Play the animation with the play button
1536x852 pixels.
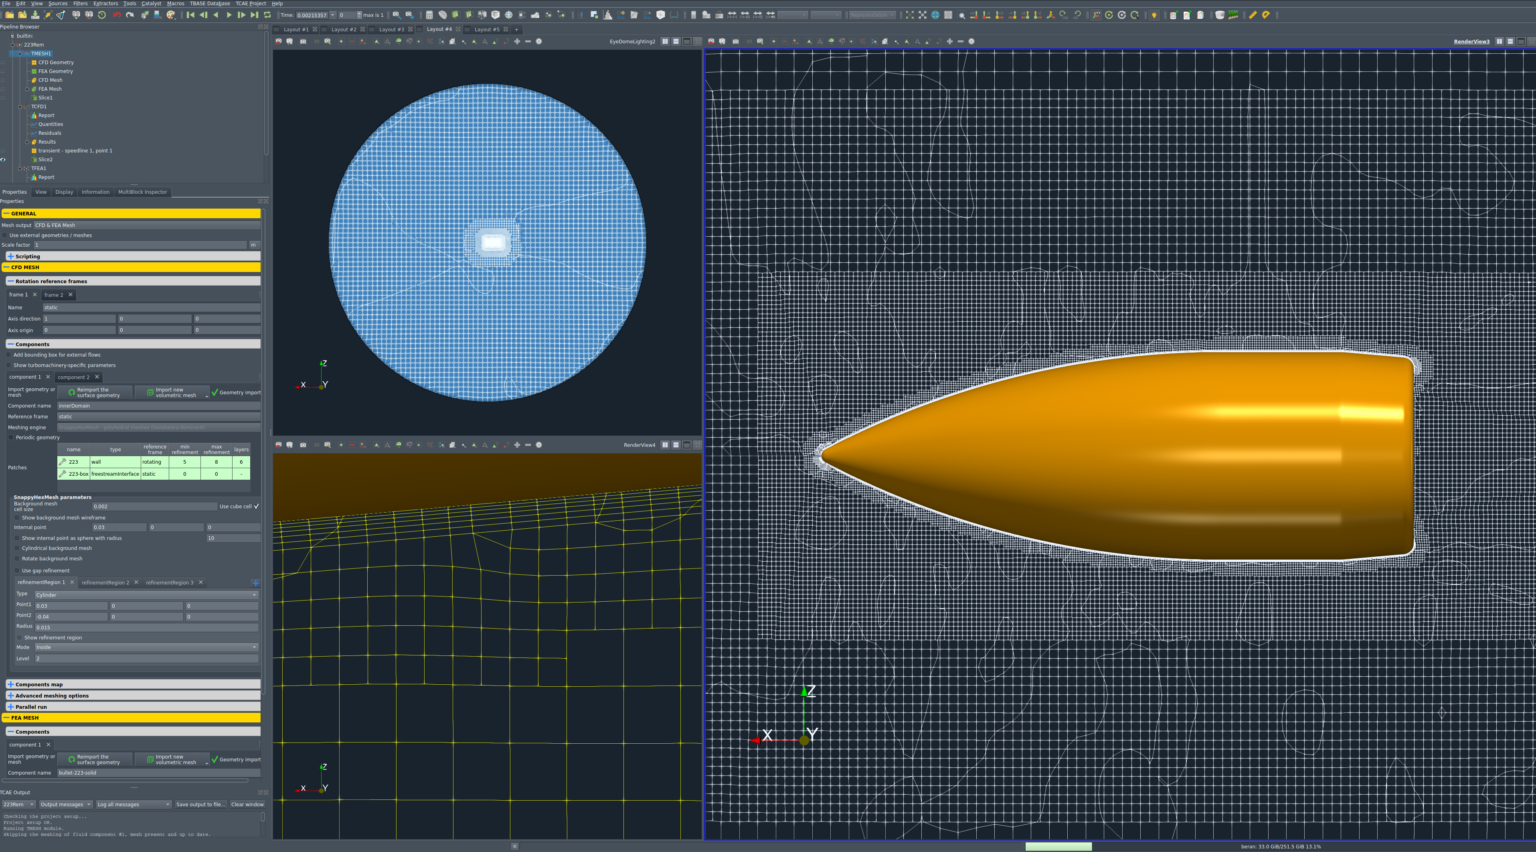coord(228,14)
